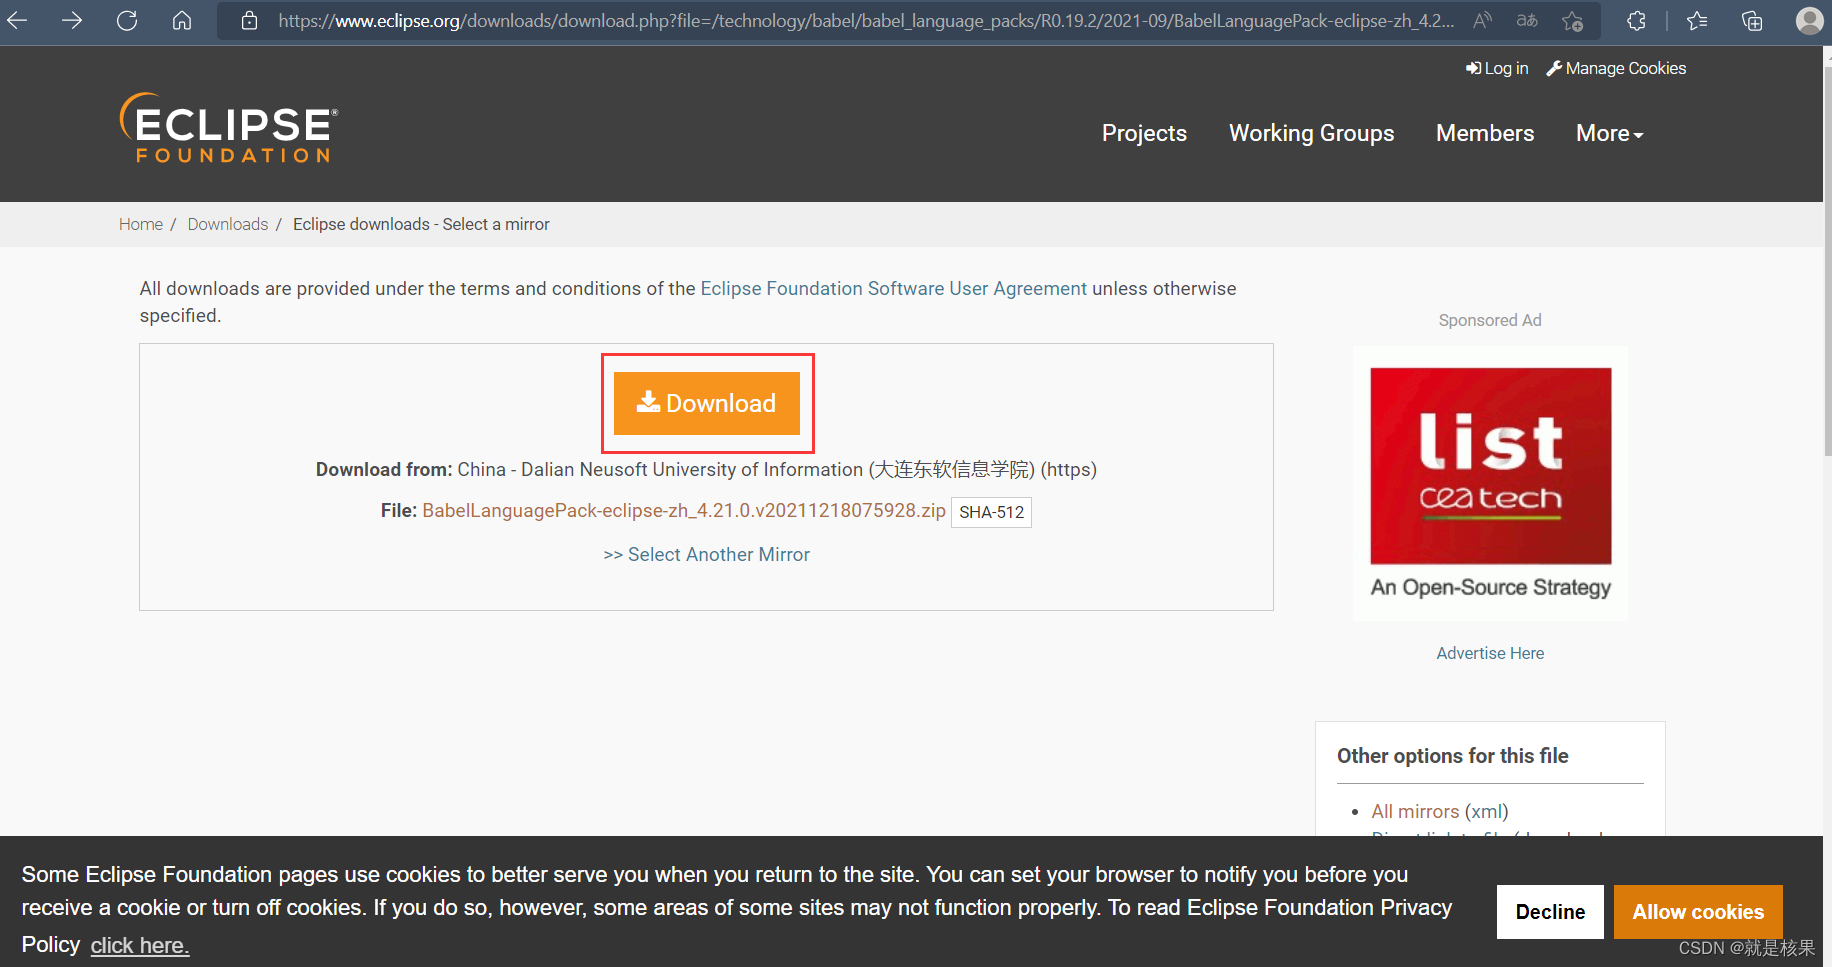Open the BabelLanguagePack-eclipse-zh zip file link
The height and width of the screenshot is (967, 1832).
pos(684,510)
